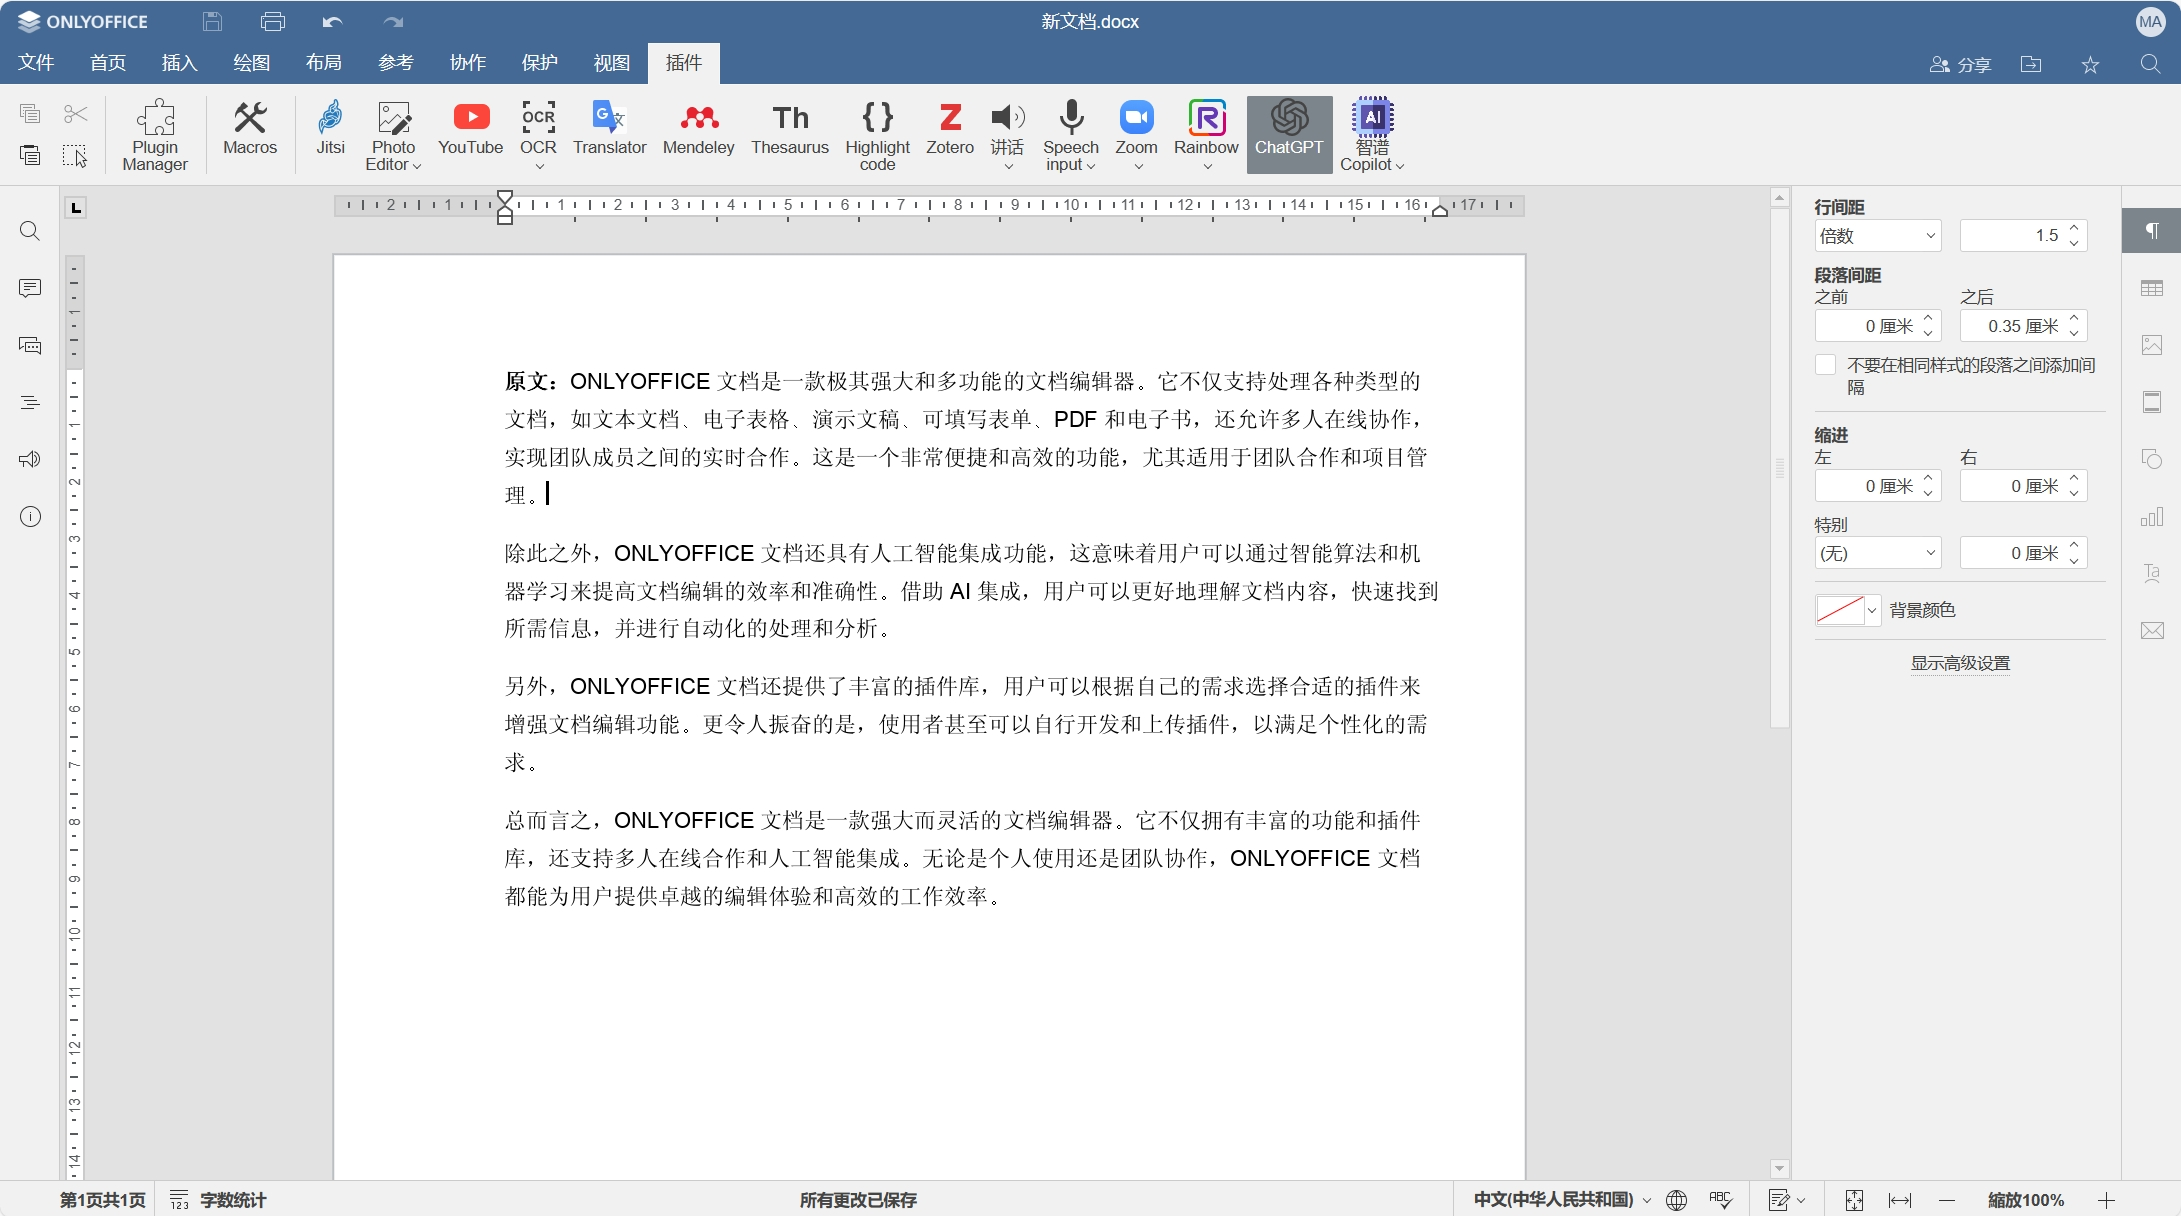Expand the OCR plugin dropdown arrow

point(539,166)
